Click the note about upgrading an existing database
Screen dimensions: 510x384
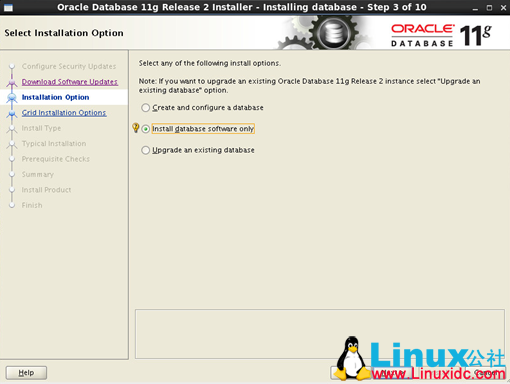pos(309,86)
